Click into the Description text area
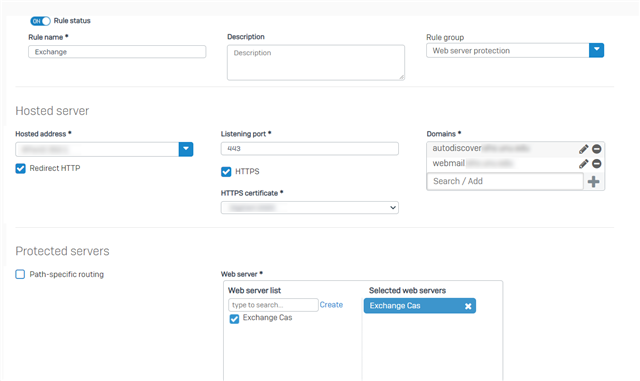 (x=316, y=62)
